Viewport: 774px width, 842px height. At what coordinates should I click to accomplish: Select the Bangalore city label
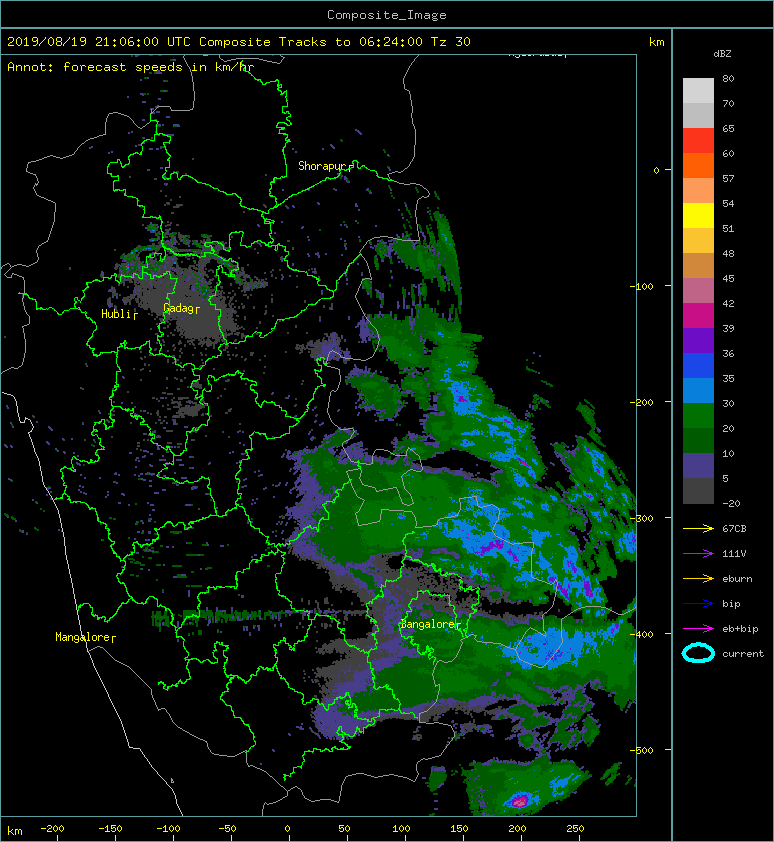(427, 624)
